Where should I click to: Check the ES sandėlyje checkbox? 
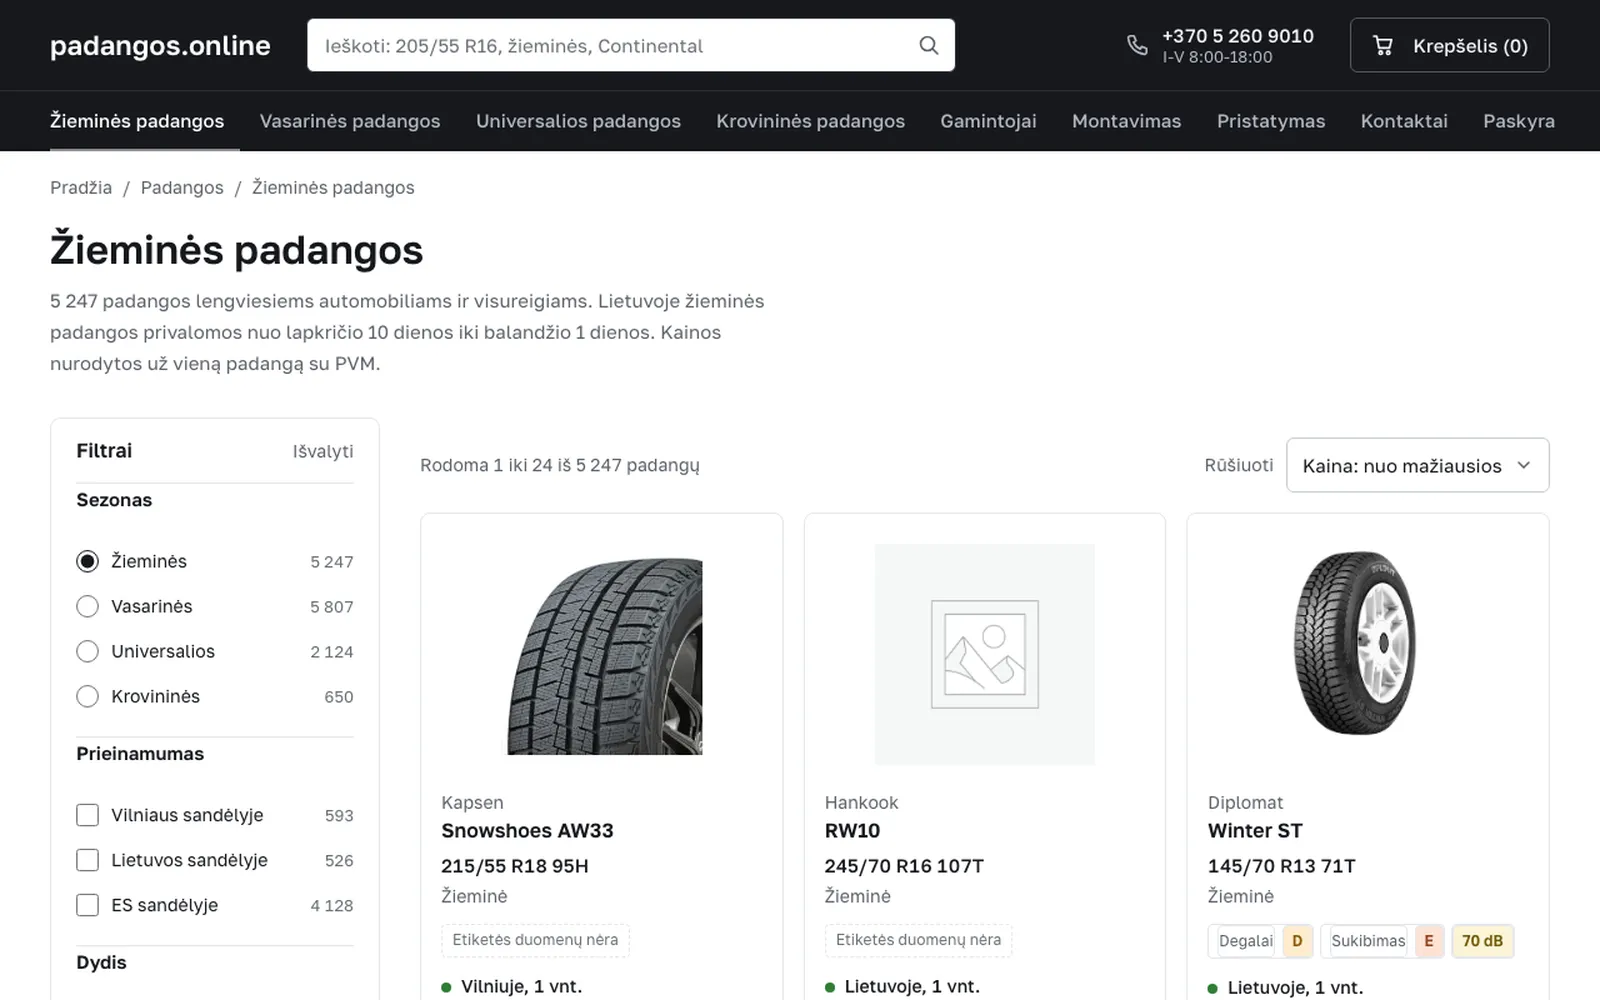click(88, 905)
